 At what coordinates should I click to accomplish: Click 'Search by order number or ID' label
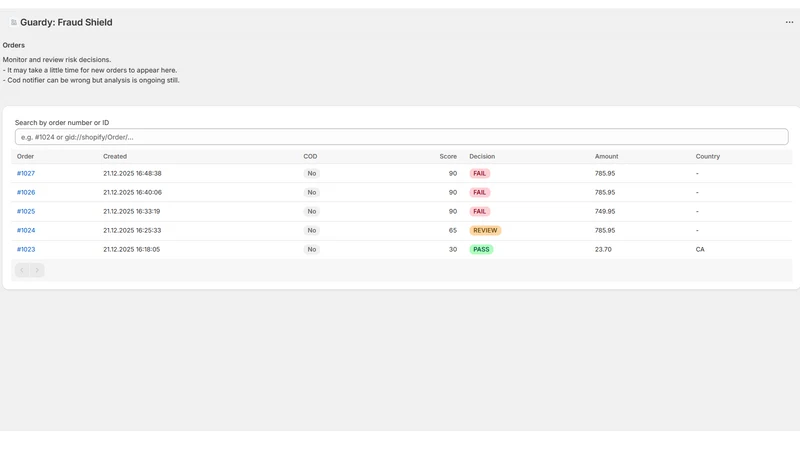(62, 122)
